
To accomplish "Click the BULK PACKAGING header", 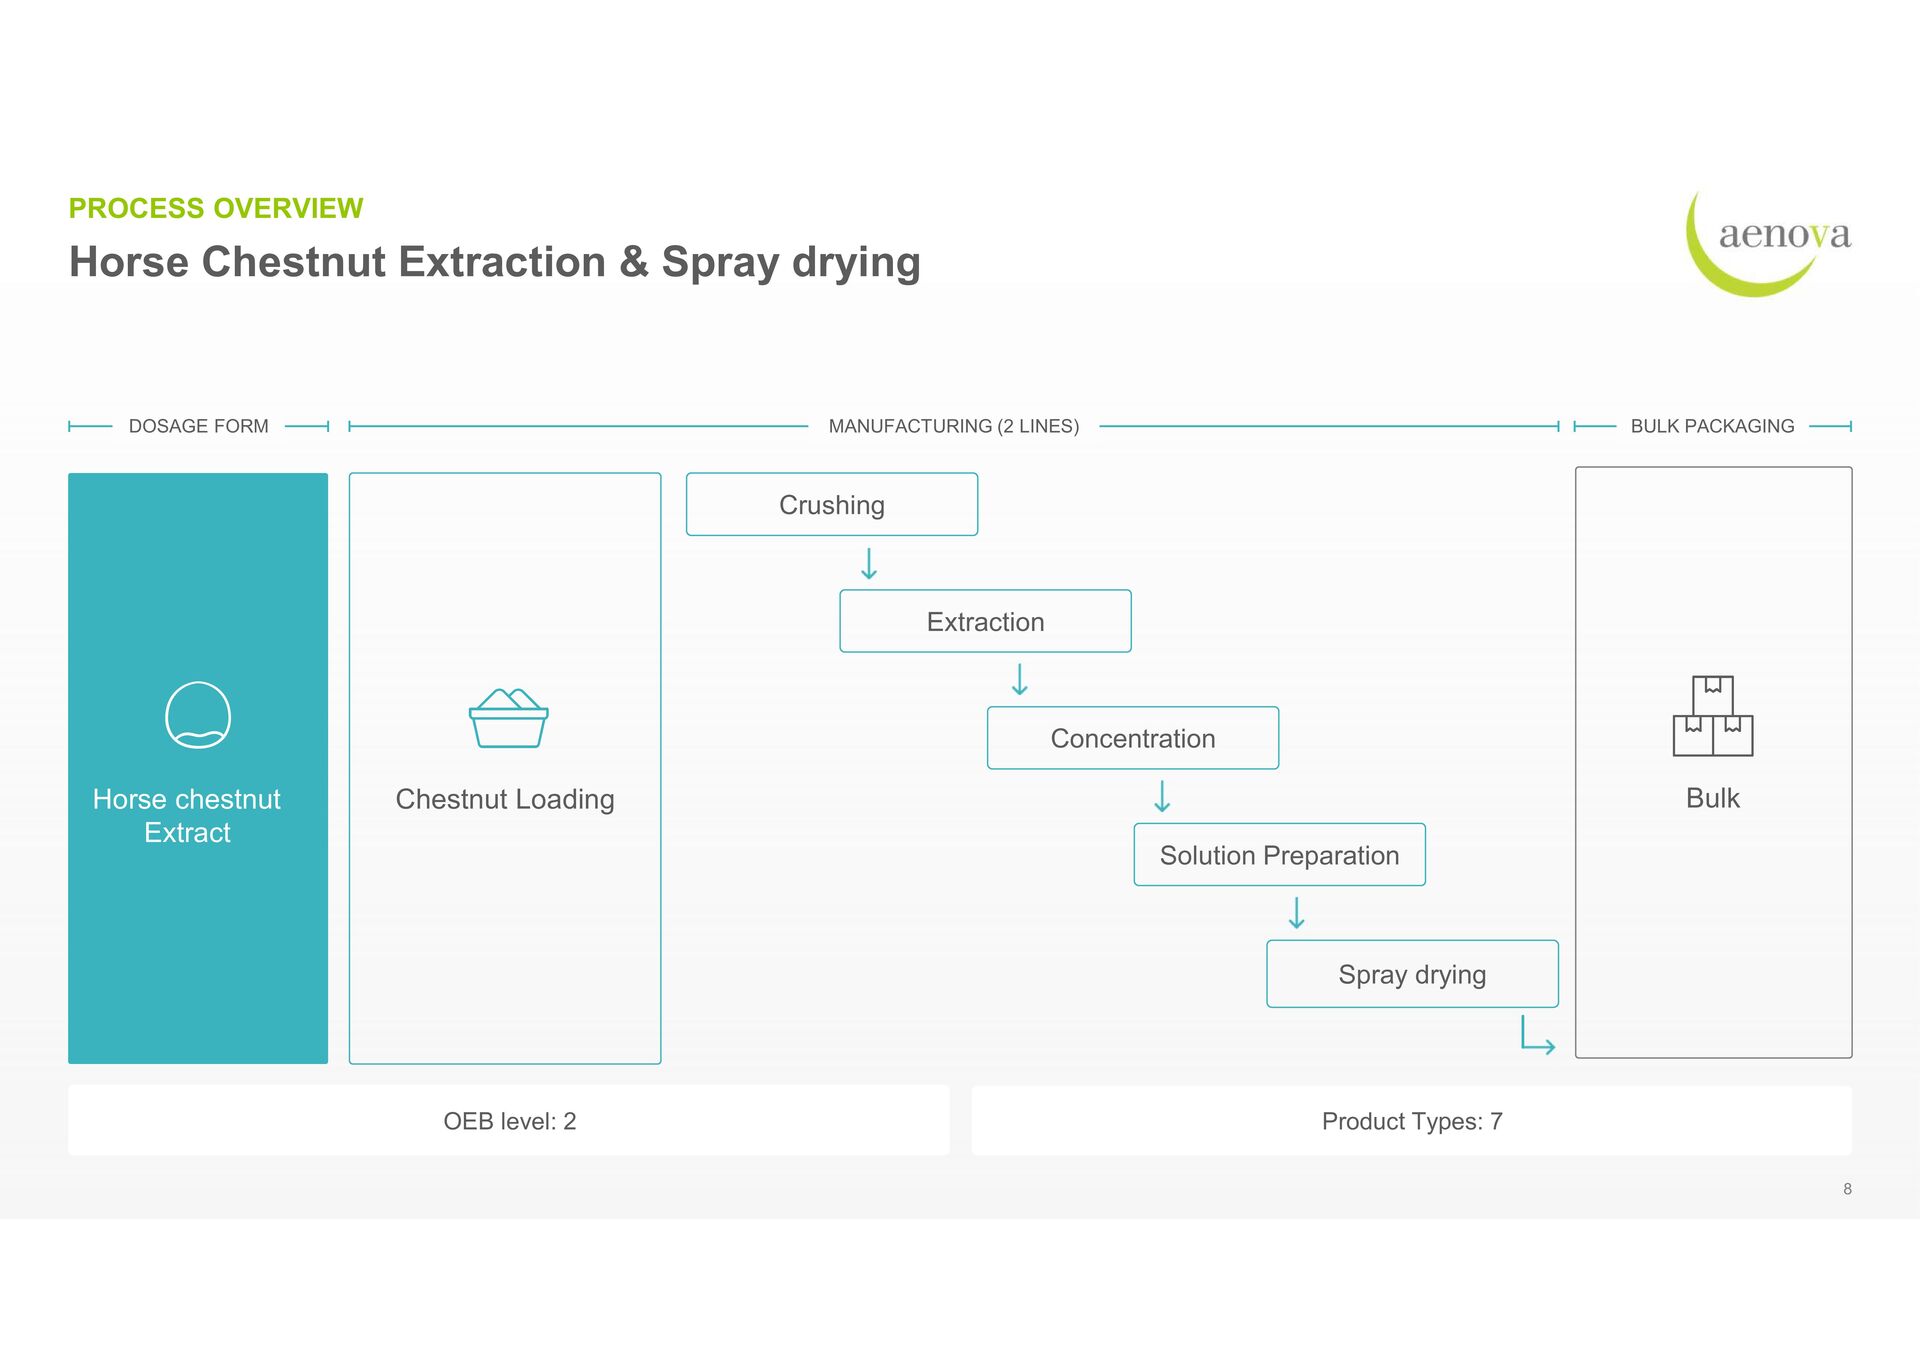I will (1713, 426).
